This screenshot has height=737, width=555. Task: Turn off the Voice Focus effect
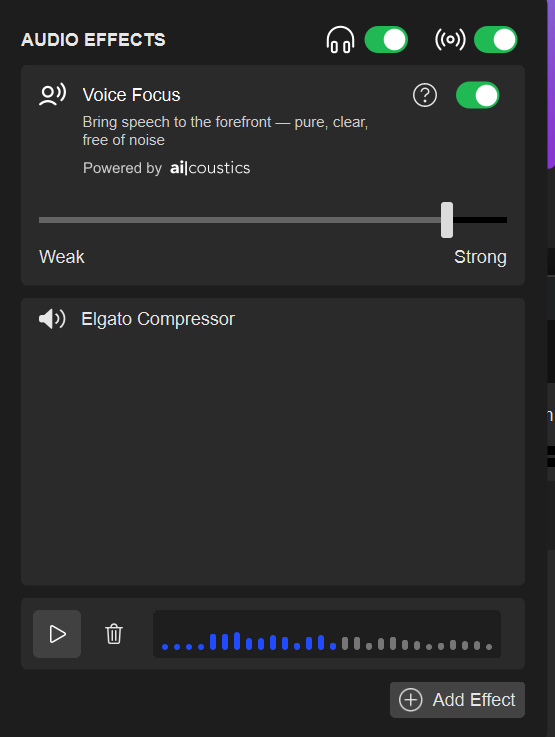477,95
